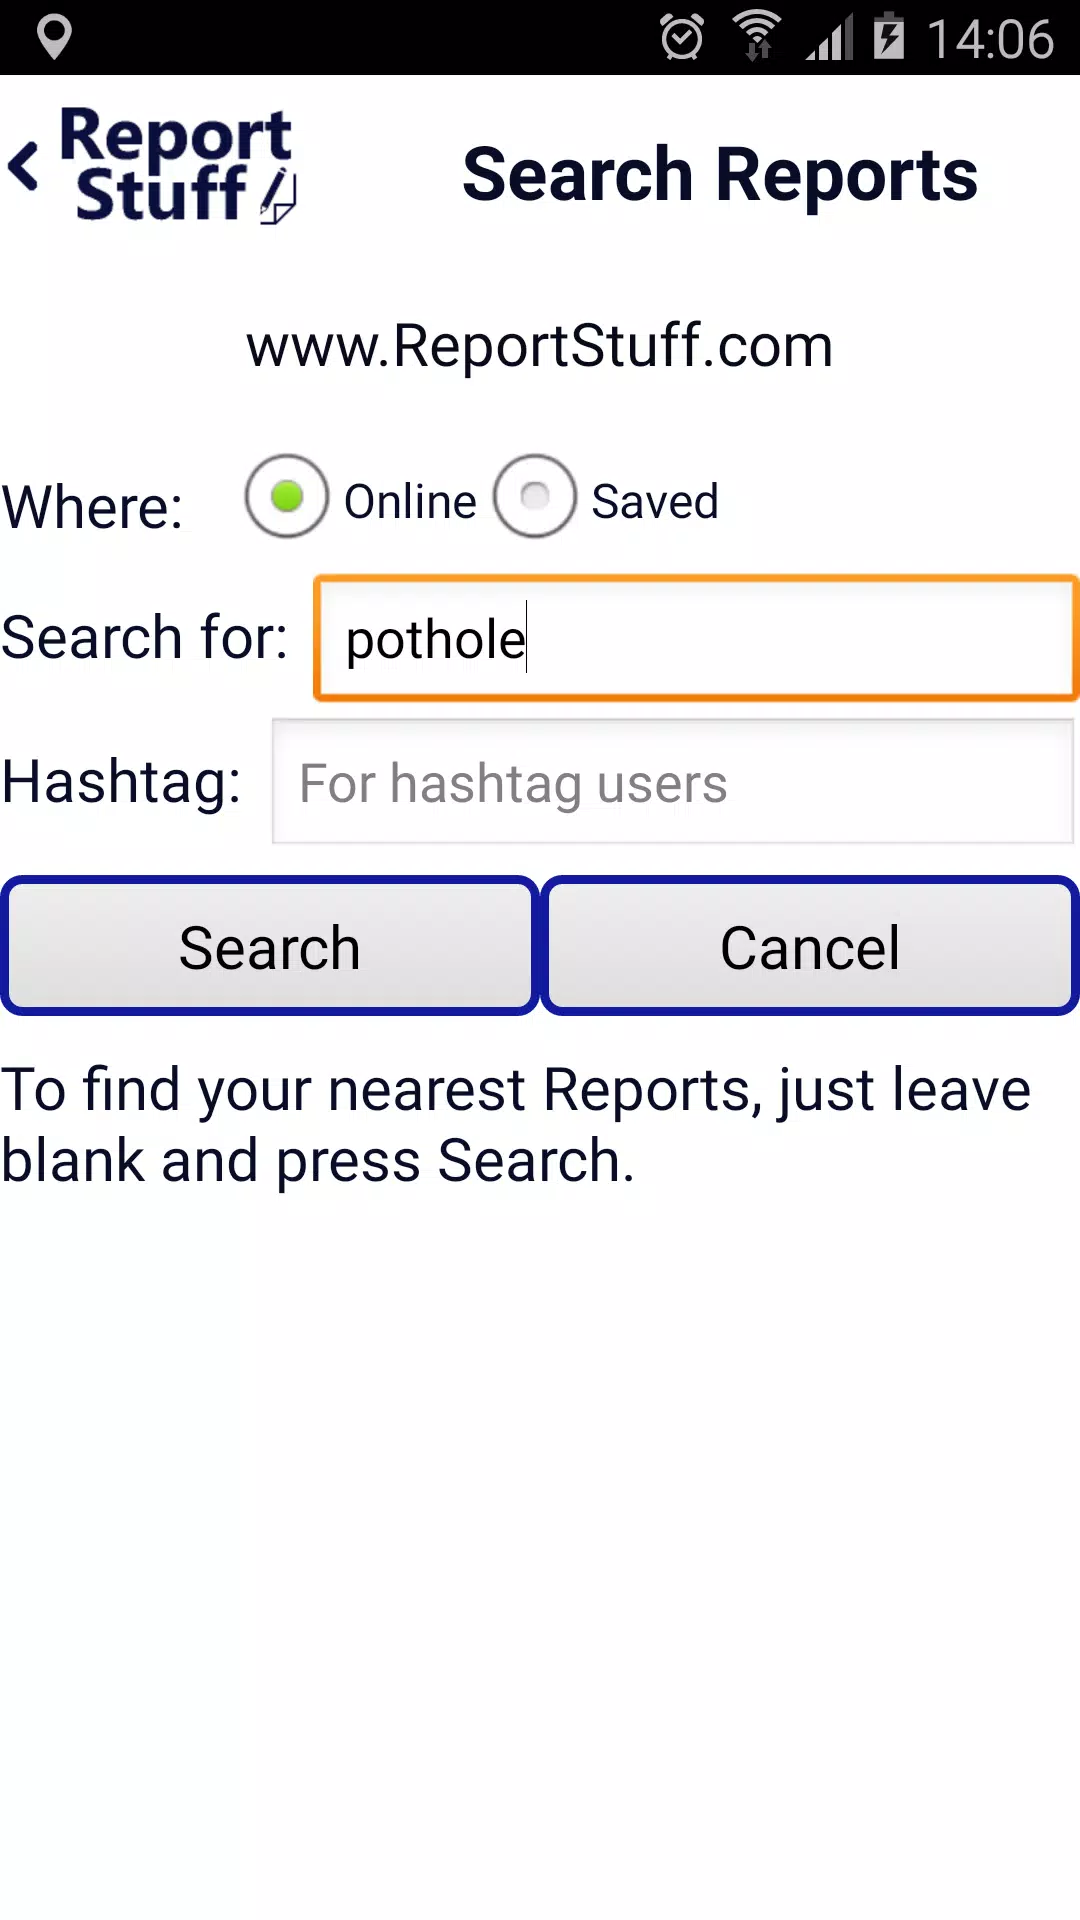The height and width of the screenshot is (1920, 1080).
Task: Tap the 14:06 clock display
Action: point(990,39)
